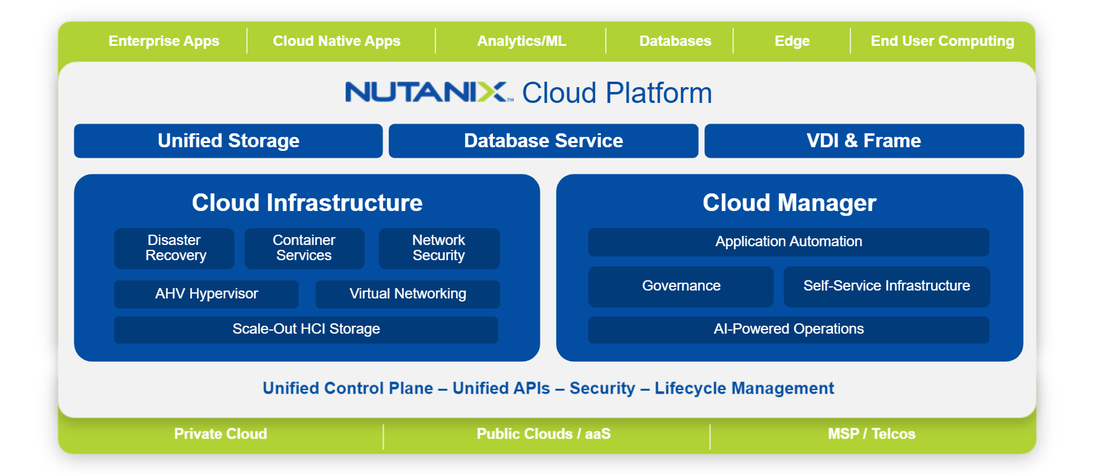Image resolution: width=1100 pixels, height=473 pixels.
Task: Open the Cloud Native Apps tab
Action: coord(336,41)
